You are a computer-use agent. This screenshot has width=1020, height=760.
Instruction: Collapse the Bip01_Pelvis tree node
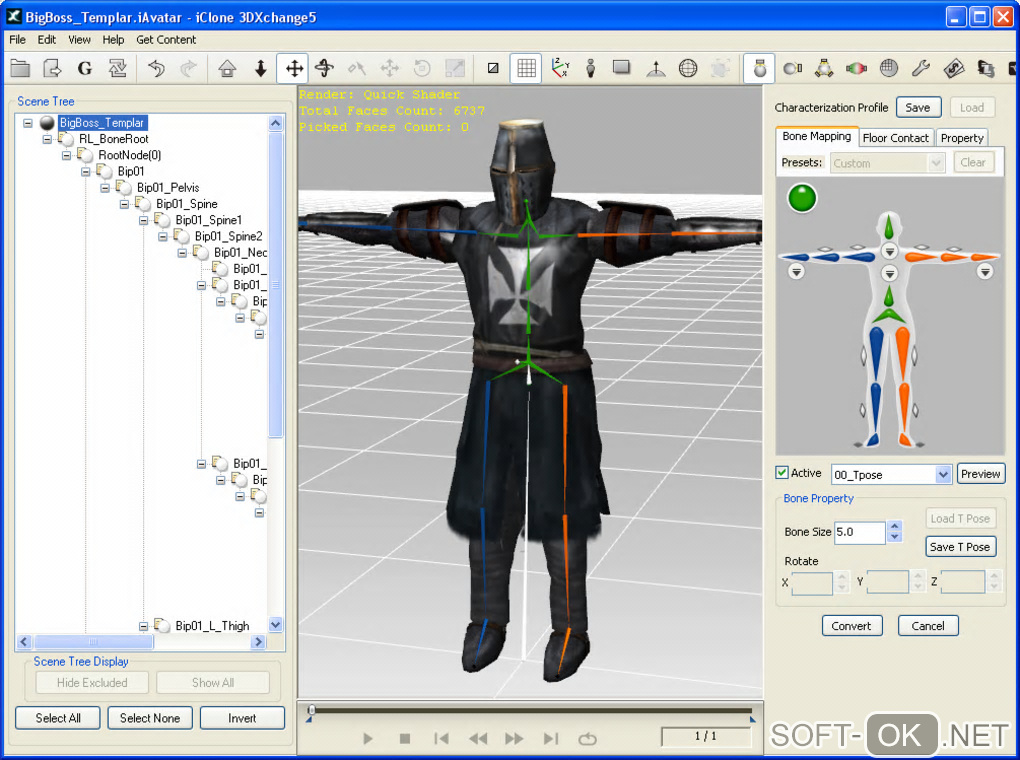[105, 188]
